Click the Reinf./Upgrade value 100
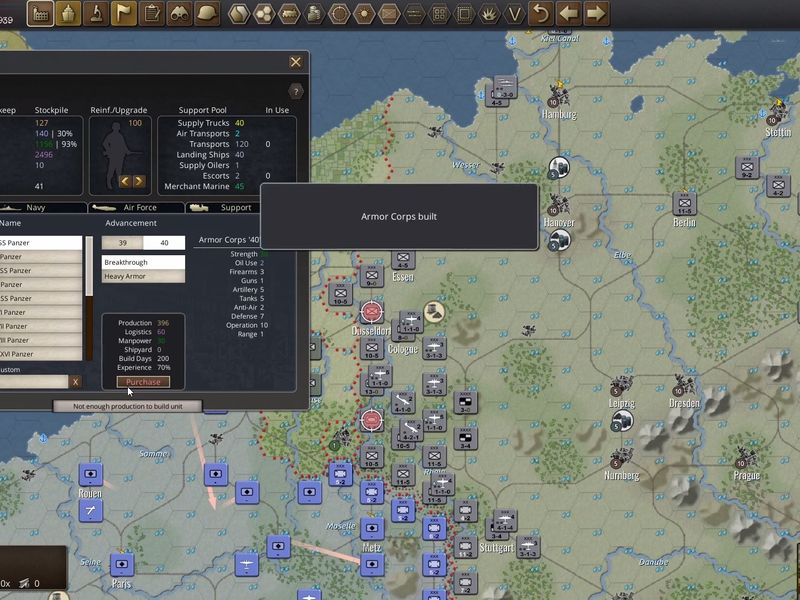This screenshot has height=600, width=800. click(x=135, y=123)
